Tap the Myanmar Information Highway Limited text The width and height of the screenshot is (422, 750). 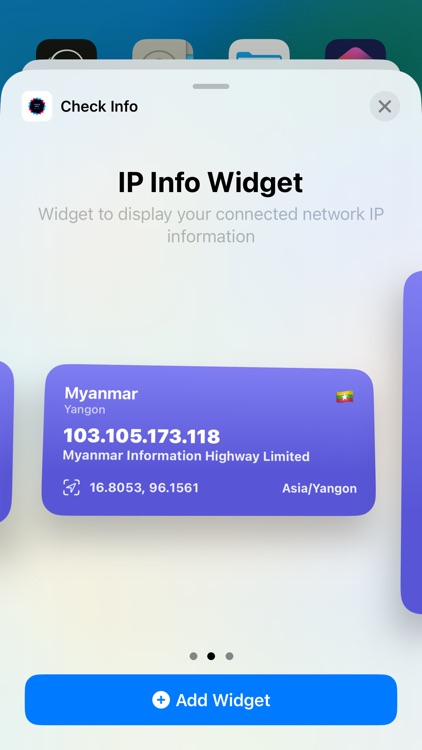(186, 456)
